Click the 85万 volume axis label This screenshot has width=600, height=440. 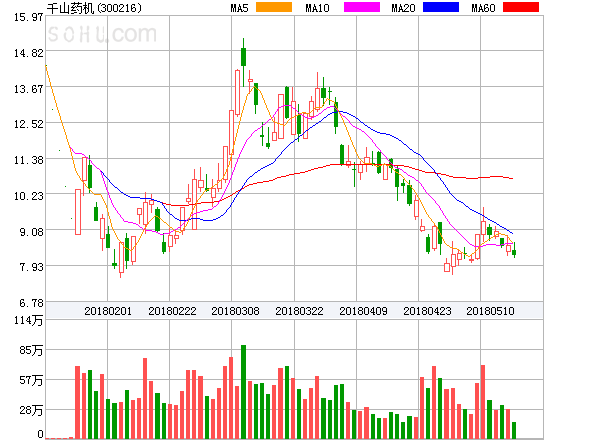click(x=31, y=350)
